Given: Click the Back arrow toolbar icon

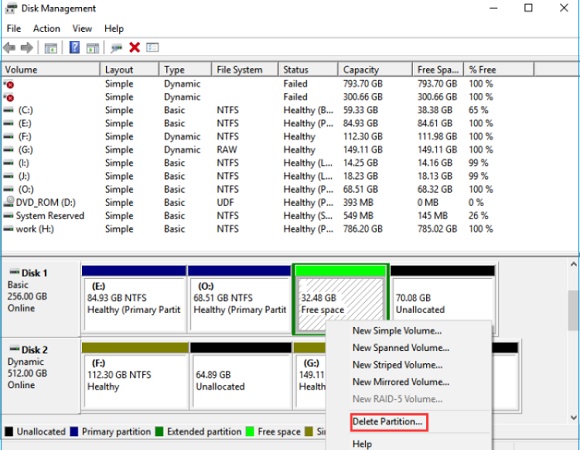Looking at the screenshot, I should [x=10, y=48].
